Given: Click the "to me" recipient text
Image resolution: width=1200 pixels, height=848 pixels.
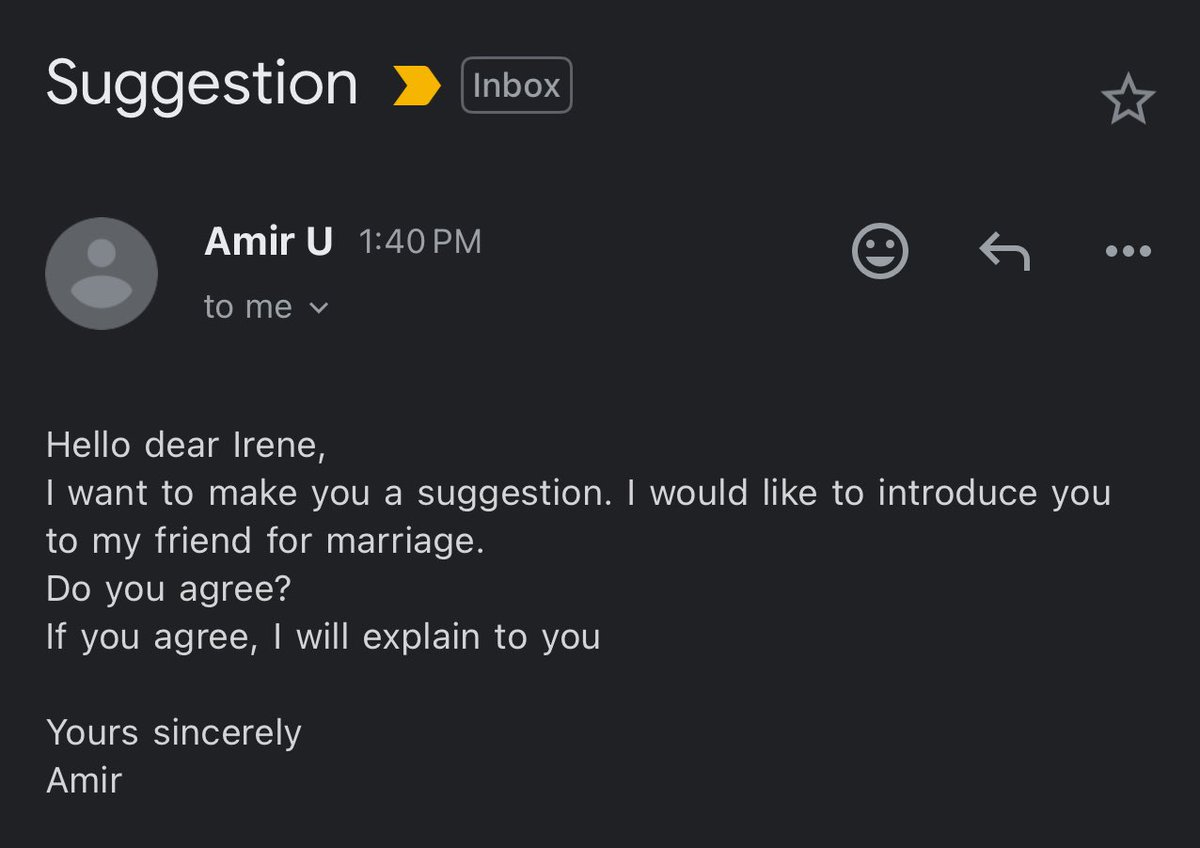Looking at the screenshot, I should coord(248,307).
